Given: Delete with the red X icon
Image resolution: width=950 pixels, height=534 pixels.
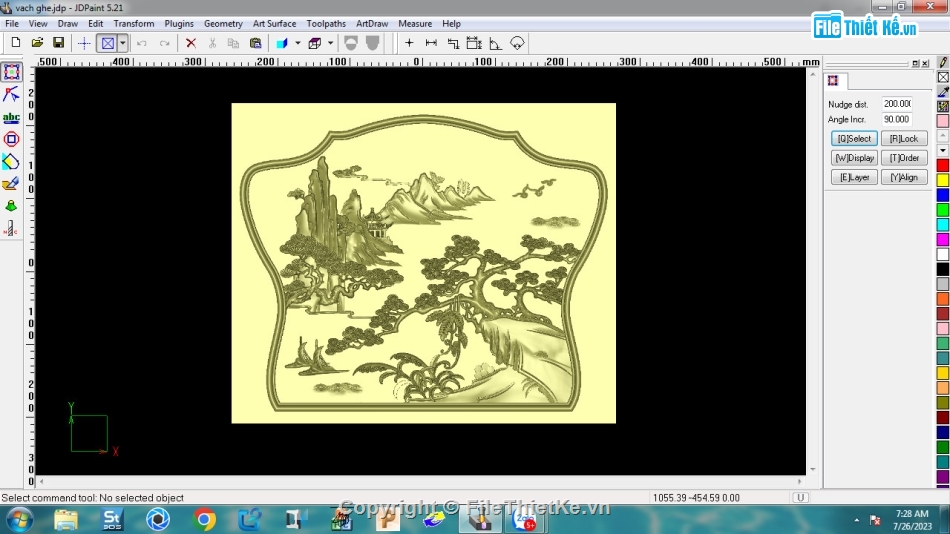Looking at the screenshot, I should point(191,43).
